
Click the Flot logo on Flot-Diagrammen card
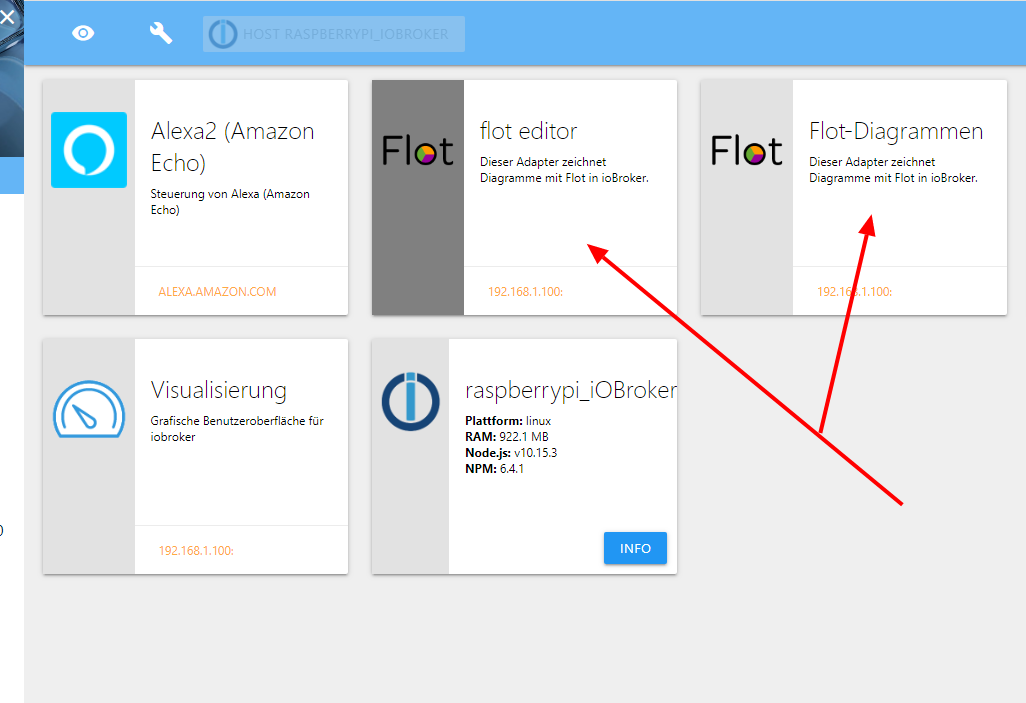(x=747, y=151)
